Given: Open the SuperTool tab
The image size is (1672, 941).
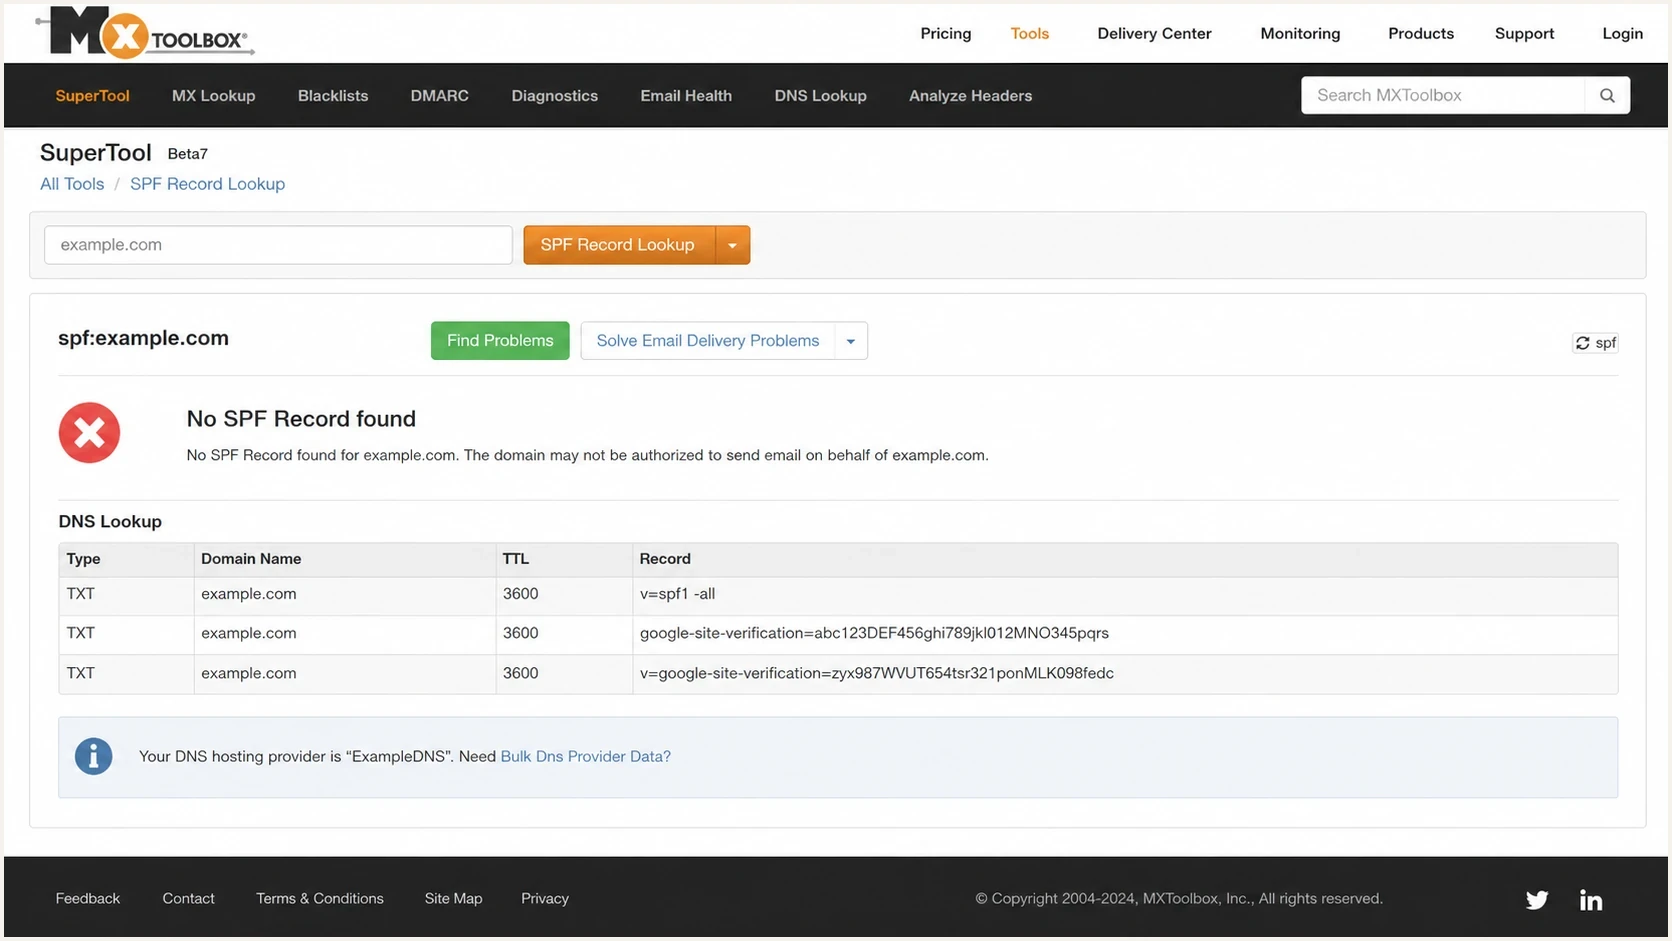Looking at the screenshot, I should pyautogui.click(x=92, y=96).
